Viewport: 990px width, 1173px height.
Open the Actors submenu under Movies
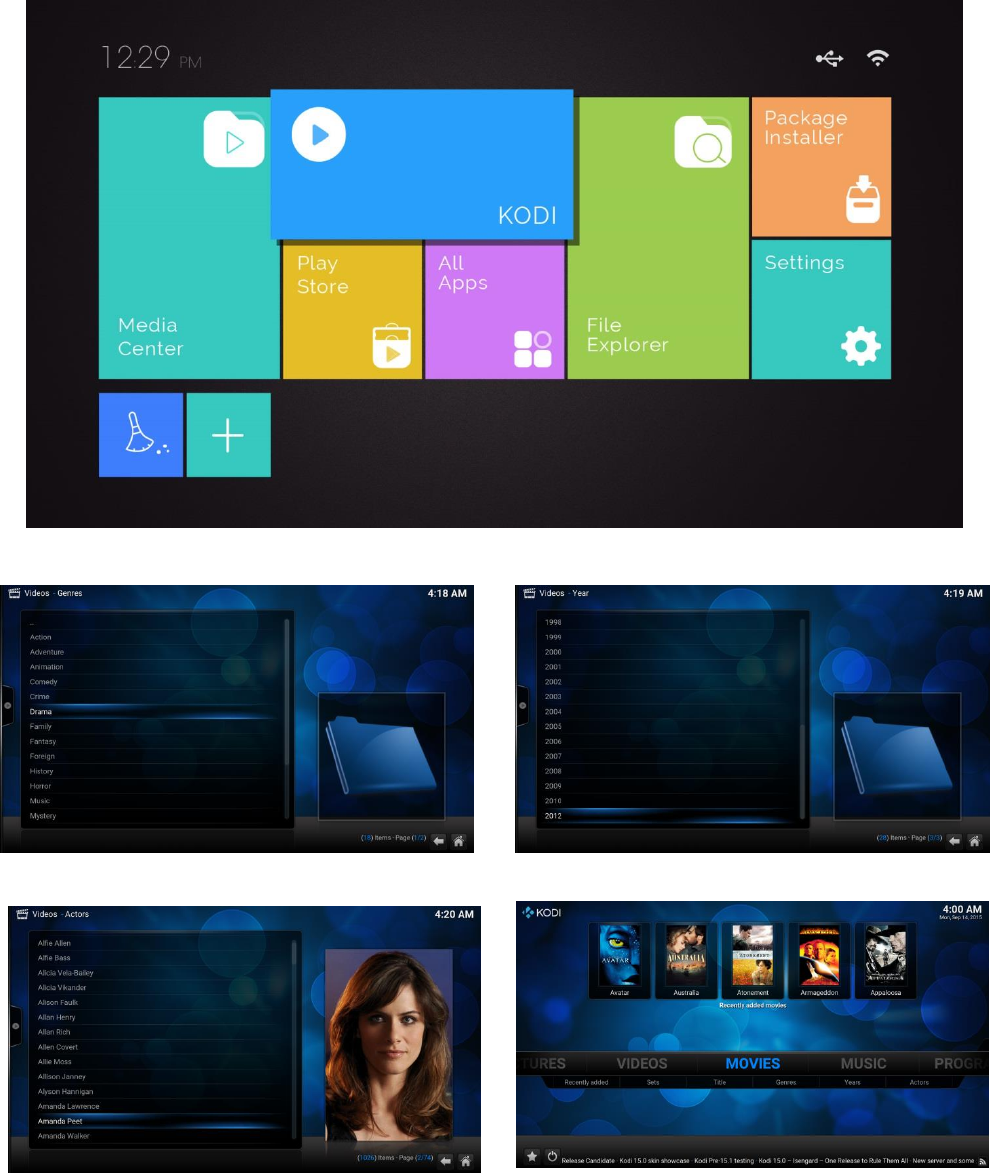pyautogui.click(x=919, y=1082)
